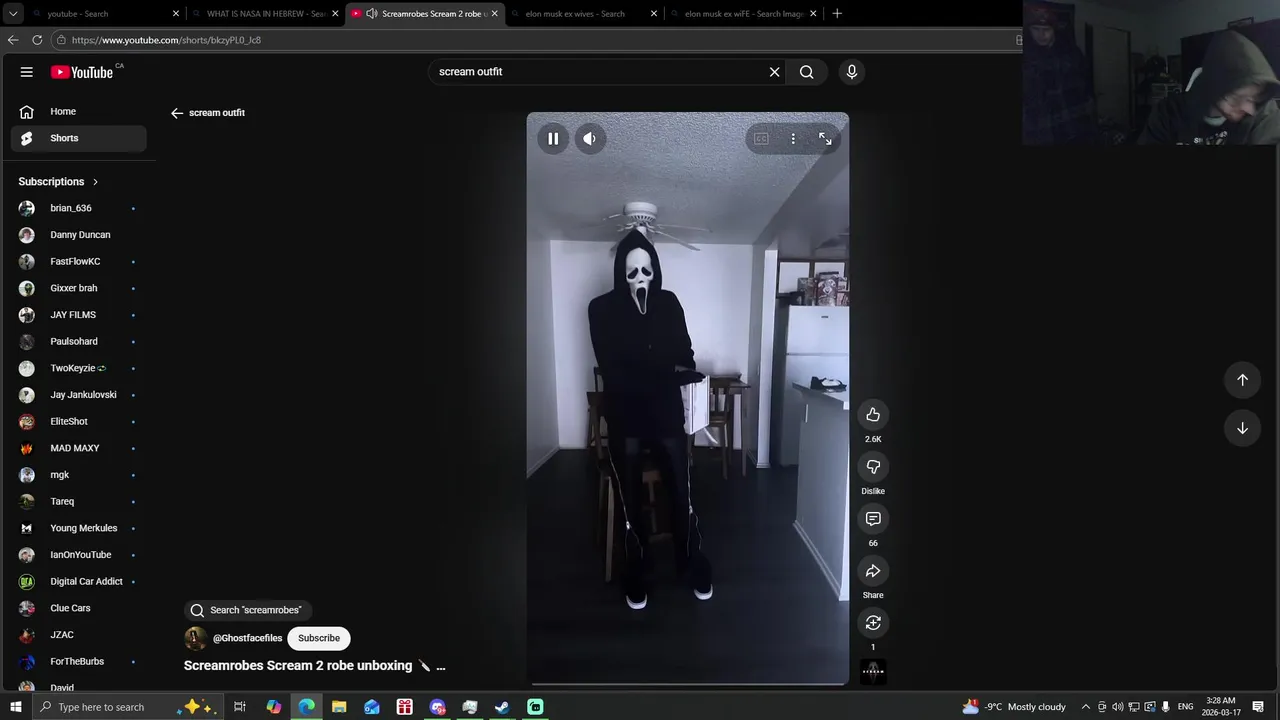Go to the YouTube logo homepage

click(82, 72)
